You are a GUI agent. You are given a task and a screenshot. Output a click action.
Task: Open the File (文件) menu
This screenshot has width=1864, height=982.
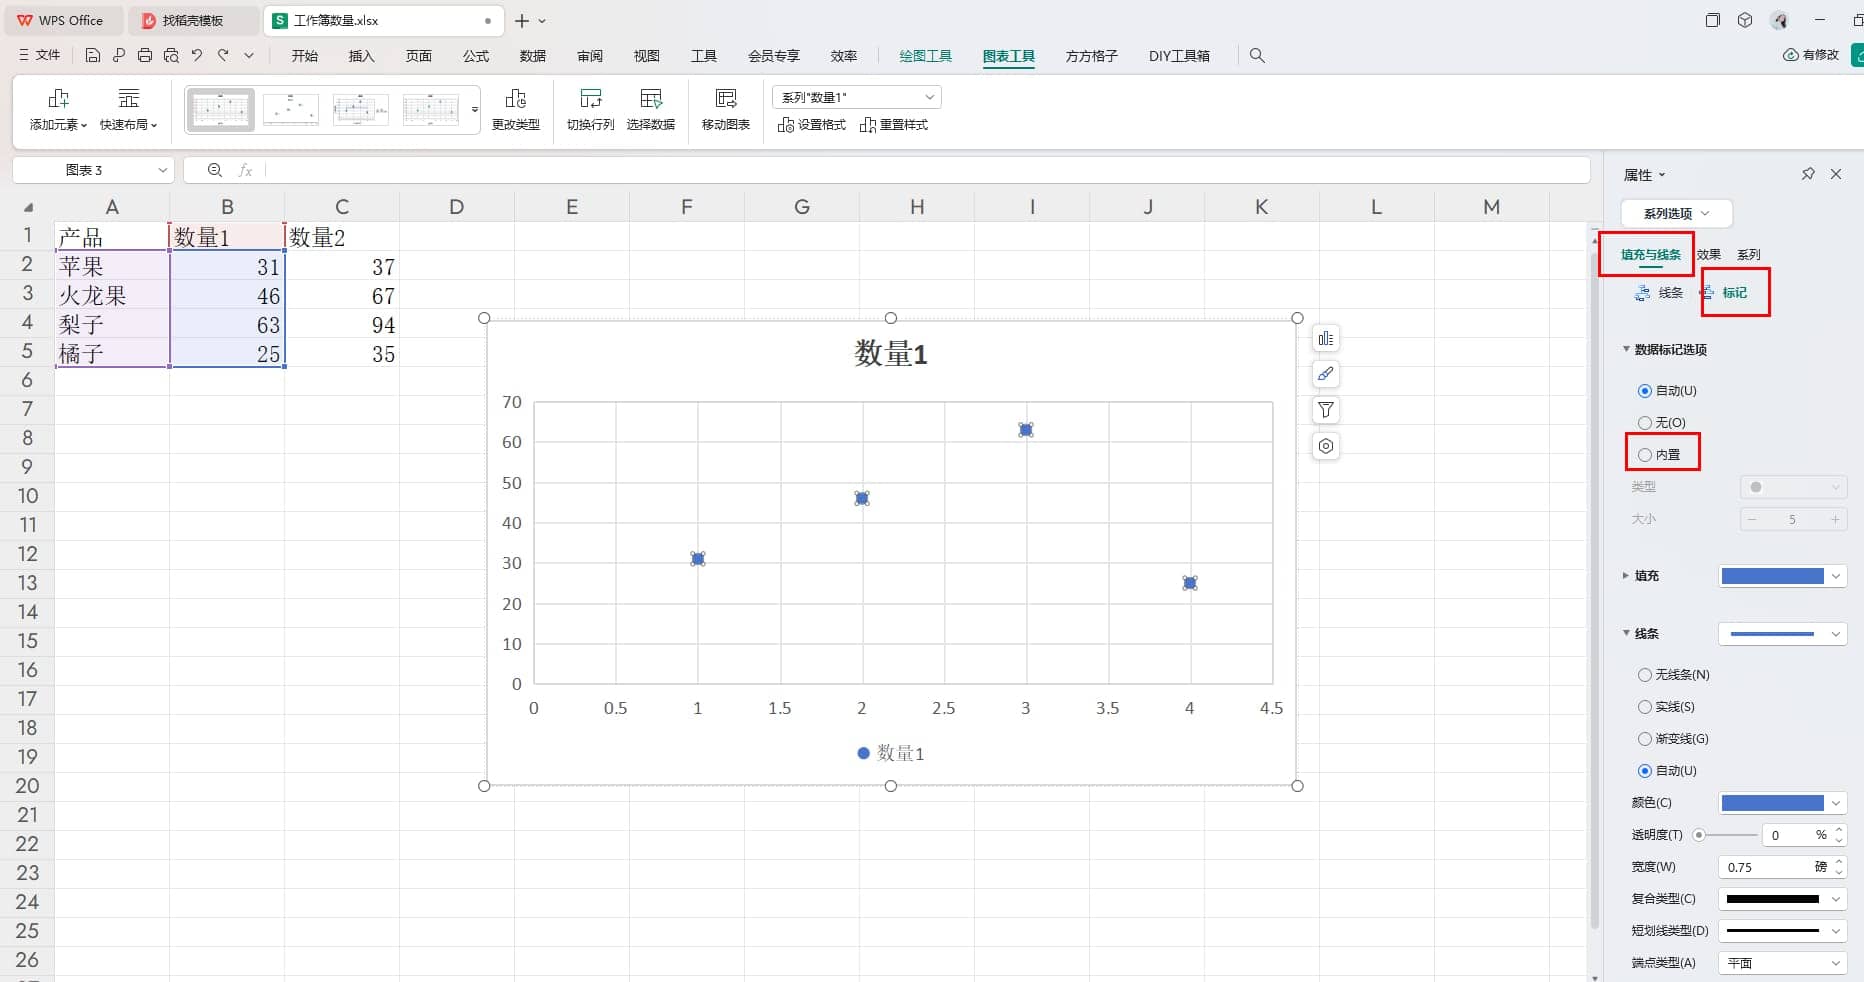point(40,55)
